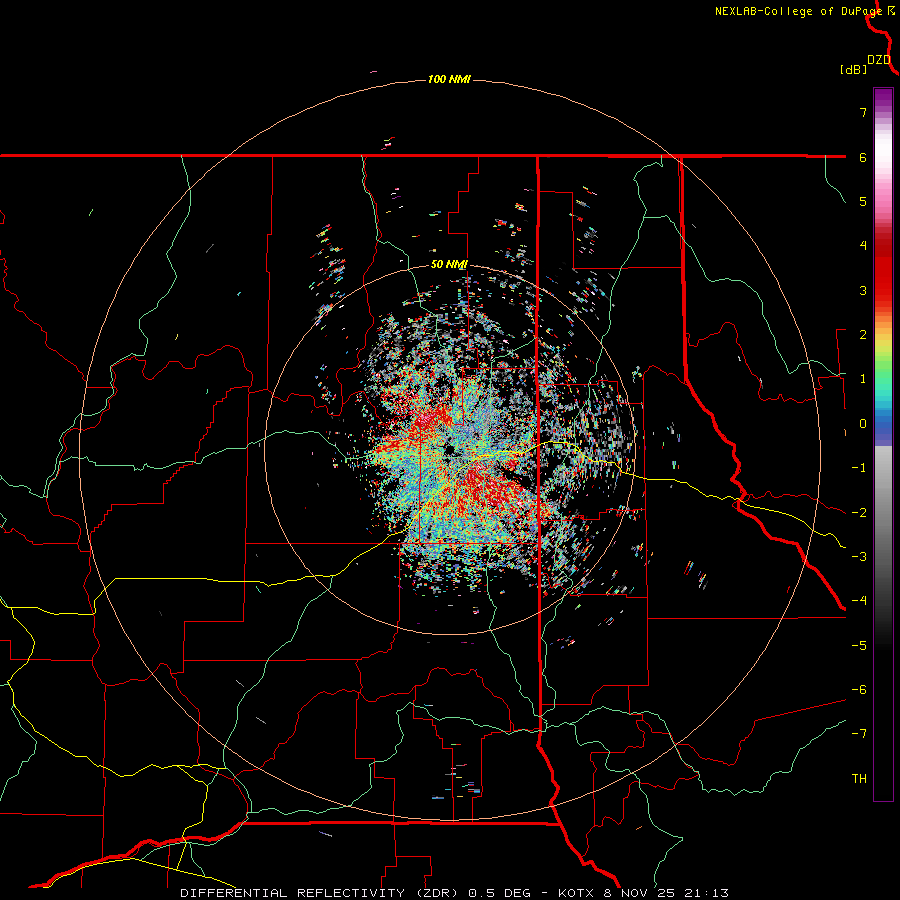Image resolution: width=900 pixels, height=900 pixels.
Task: Click the 0 dB tick on colorbar
Action: tap(863, 424)
